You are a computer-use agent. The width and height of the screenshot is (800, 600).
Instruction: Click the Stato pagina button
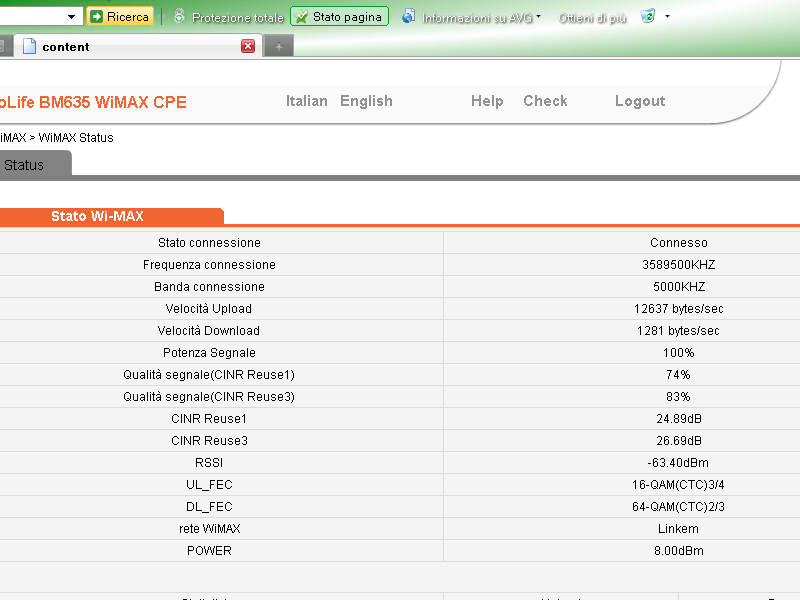point(339,17)
